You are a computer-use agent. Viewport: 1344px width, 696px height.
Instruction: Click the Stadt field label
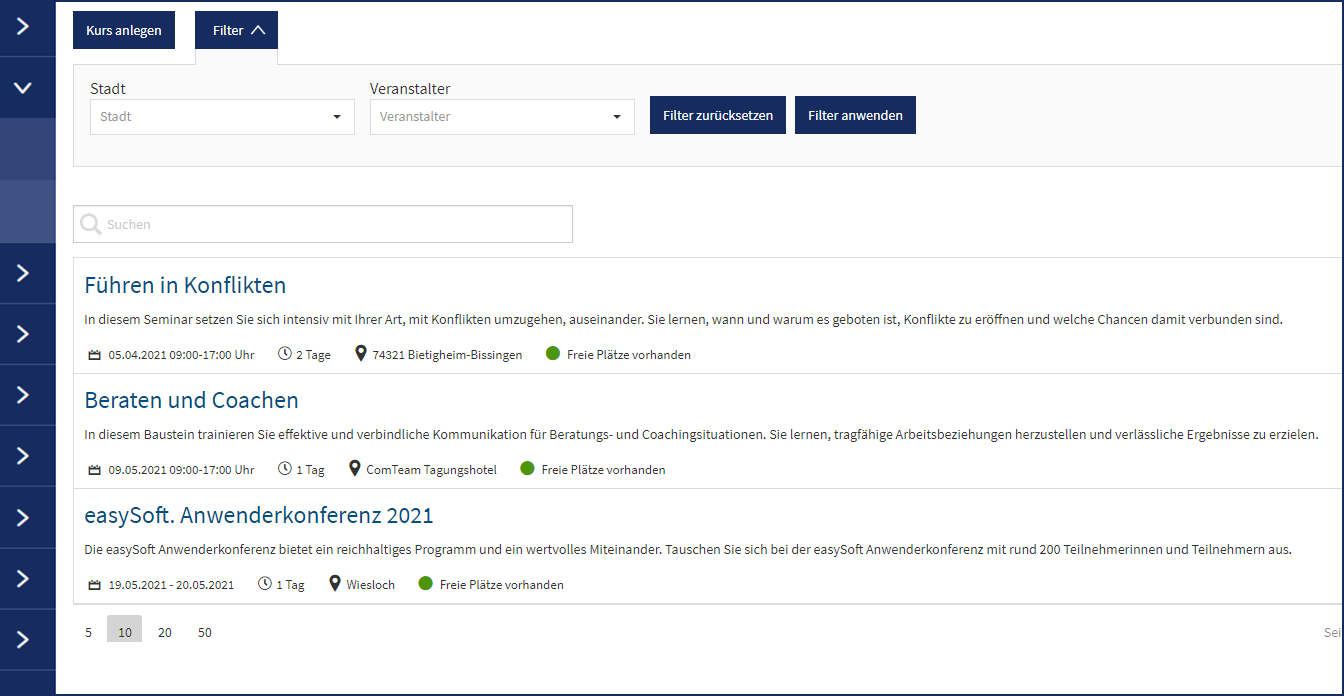[108, 89]
